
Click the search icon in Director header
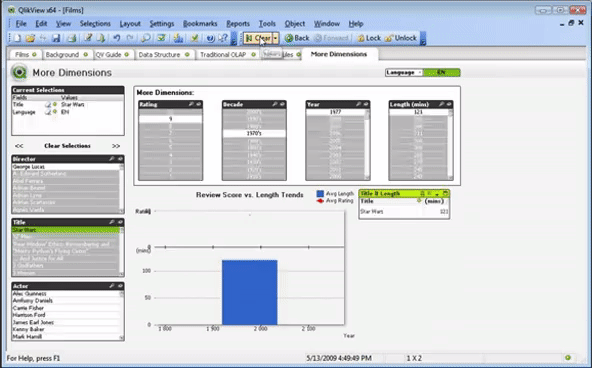(112, 159)
